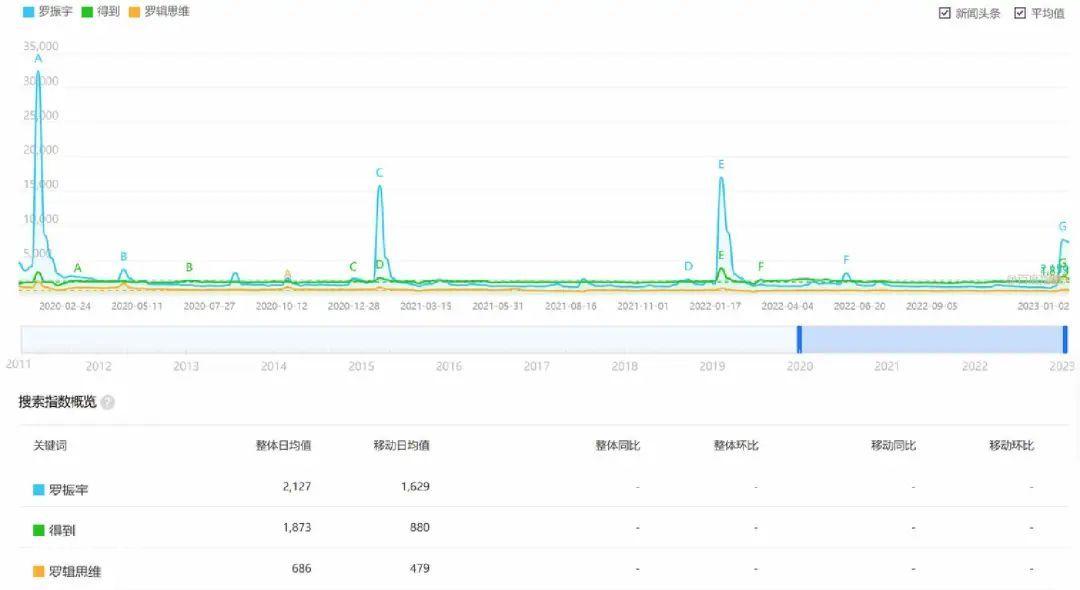The image size is (1080, 590).
Task: Click the 2021-03-15 date axis label
Action: (426, 306)
